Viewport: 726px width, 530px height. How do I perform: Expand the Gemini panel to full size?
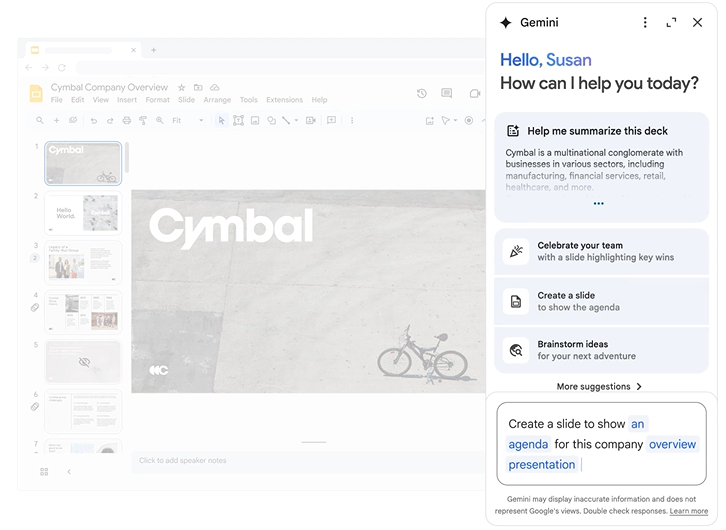(671, 22)
